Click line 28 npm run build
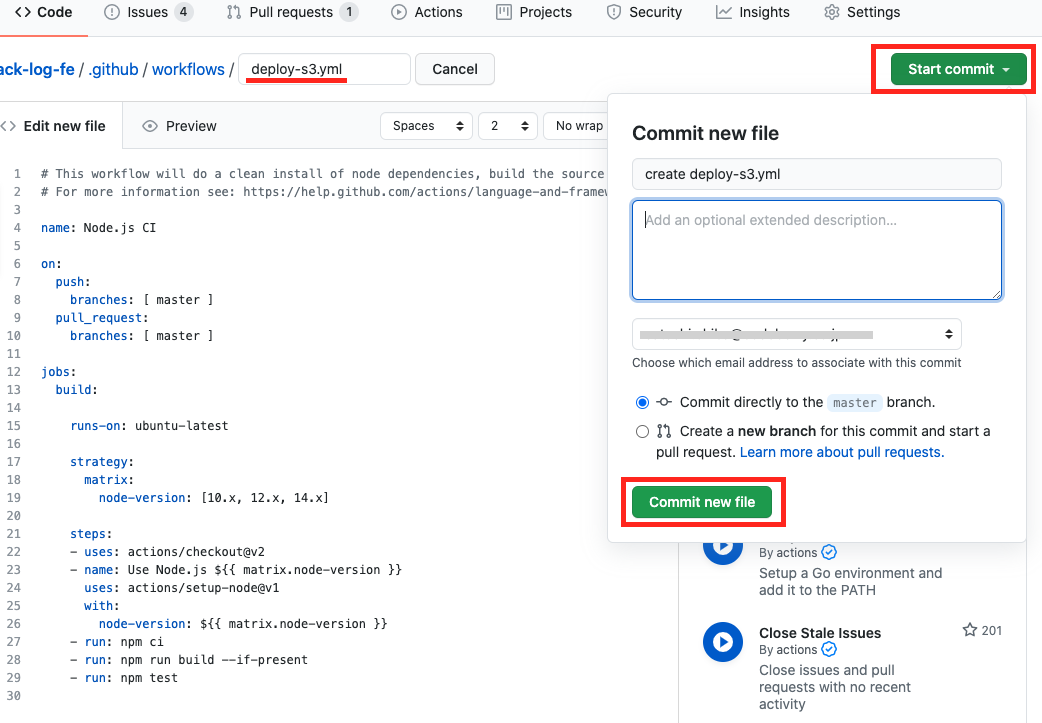The image size is (1042, 723). point(189,660)
